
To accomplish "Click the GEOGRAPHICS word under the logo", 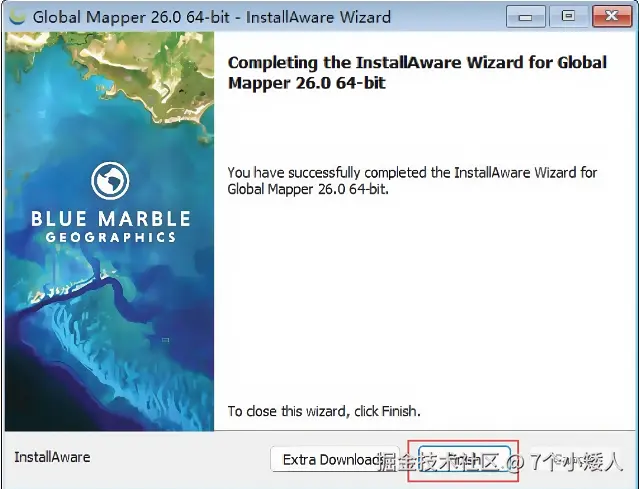I will coord(110,237).
